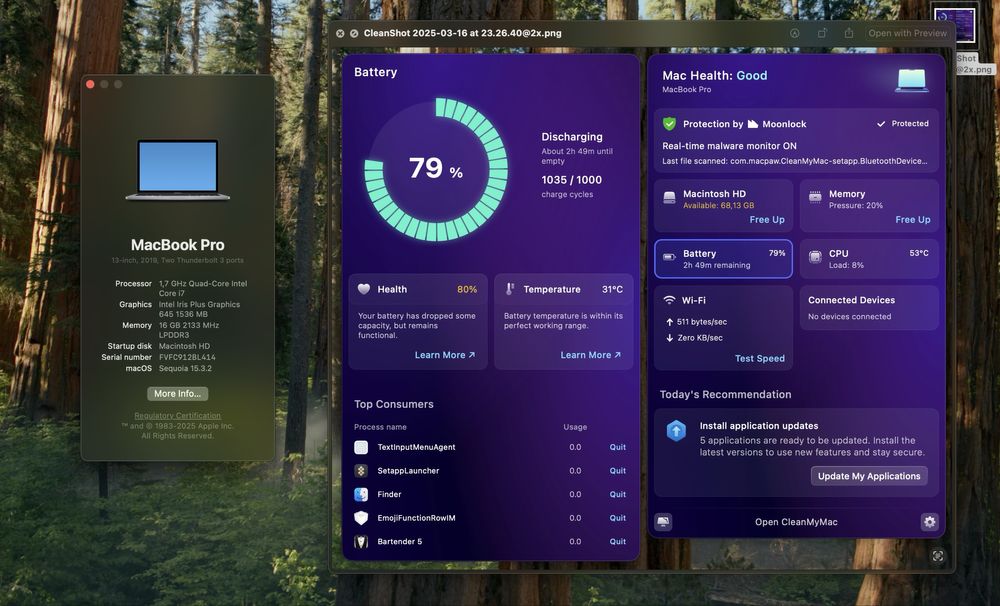1000x606 pixels.
Task: Click the thermometer icon next to Temperature
Action: pos(510,289)
